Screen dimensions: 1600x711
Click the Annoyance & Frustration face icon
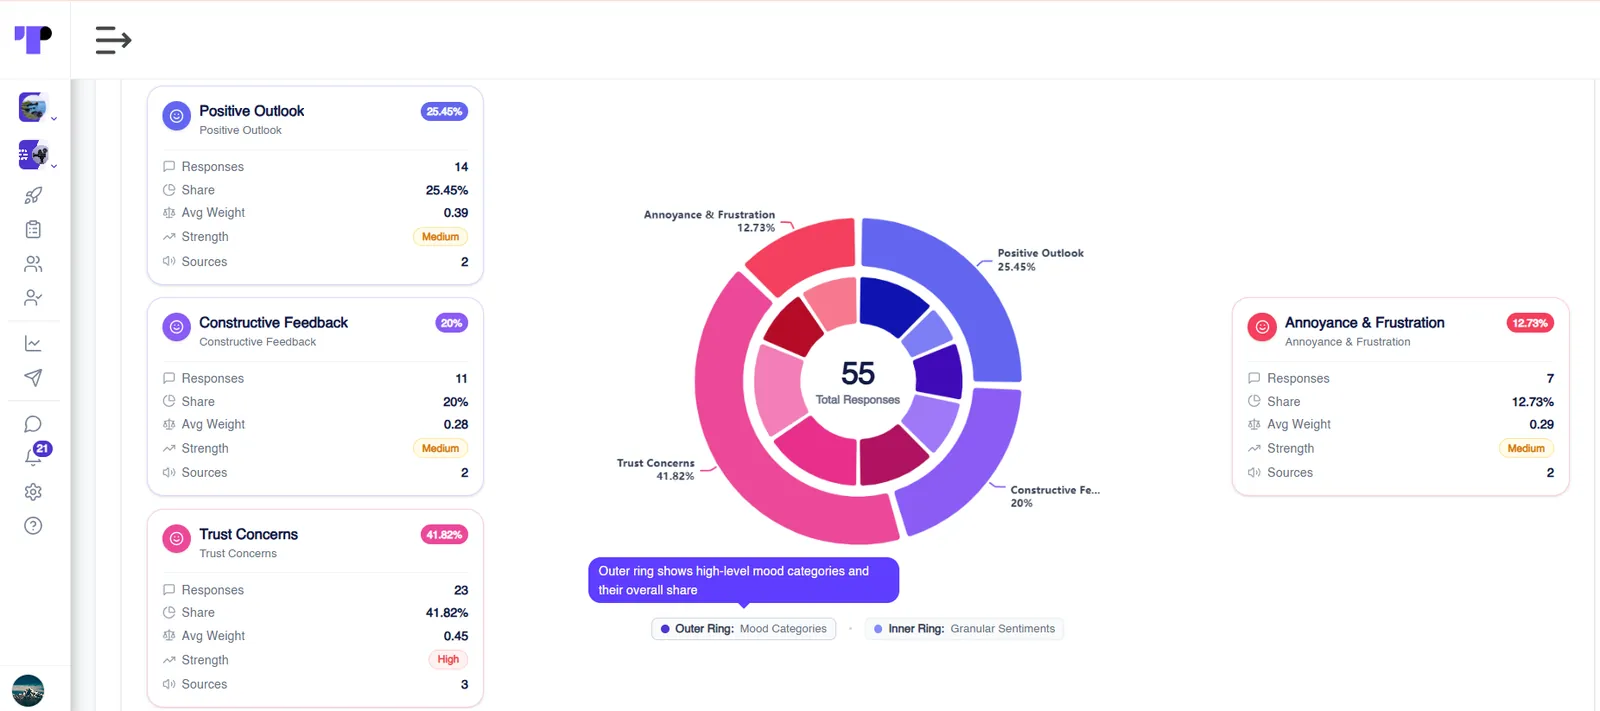pyautogui.click(x=1262, y=327)
